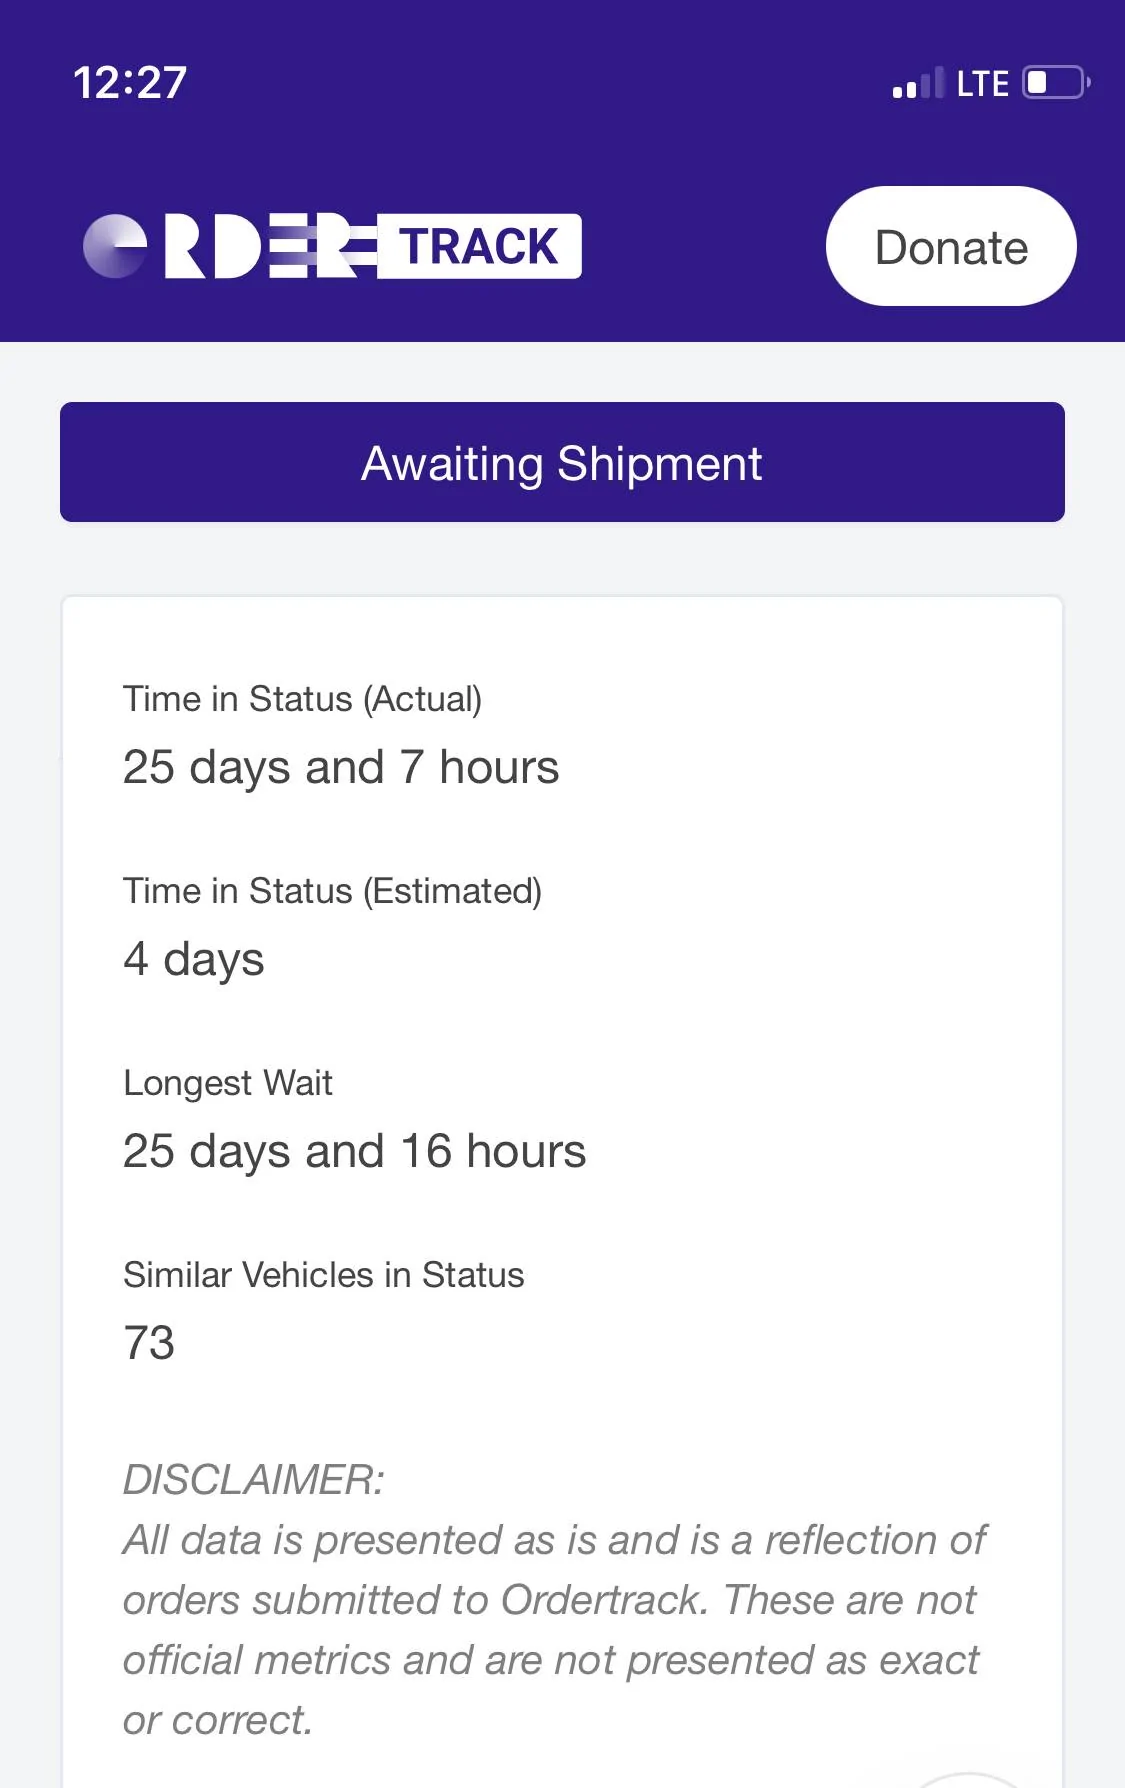
Task: Tap the disclaimer paragraph about Ordertrack data
Action: click(553, 1630)
